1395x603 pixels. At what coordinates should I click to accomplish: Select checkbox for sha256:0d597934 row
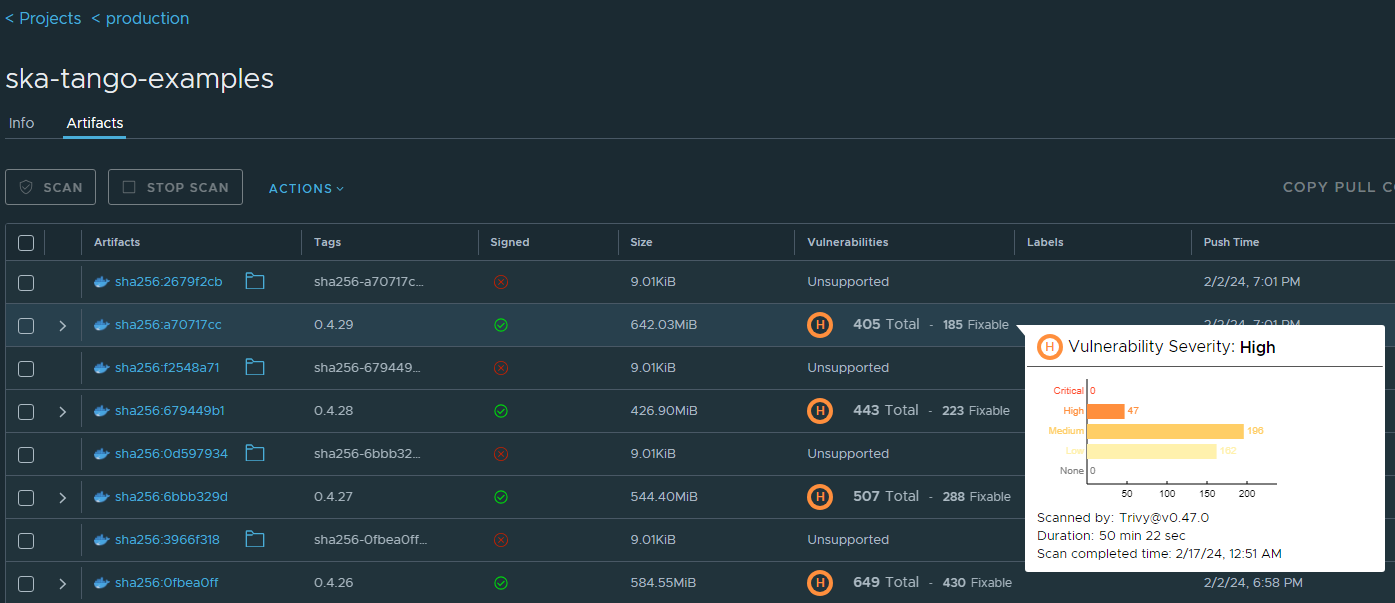point(26,455)
